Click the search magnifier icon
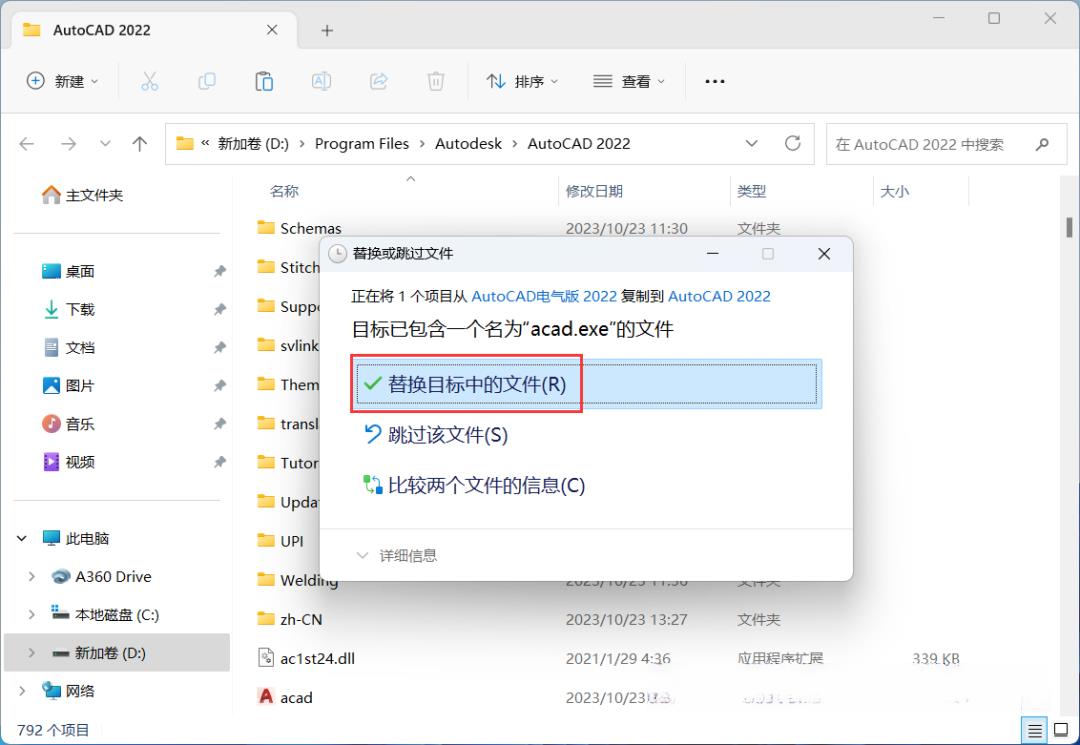 click(1042, 144)
